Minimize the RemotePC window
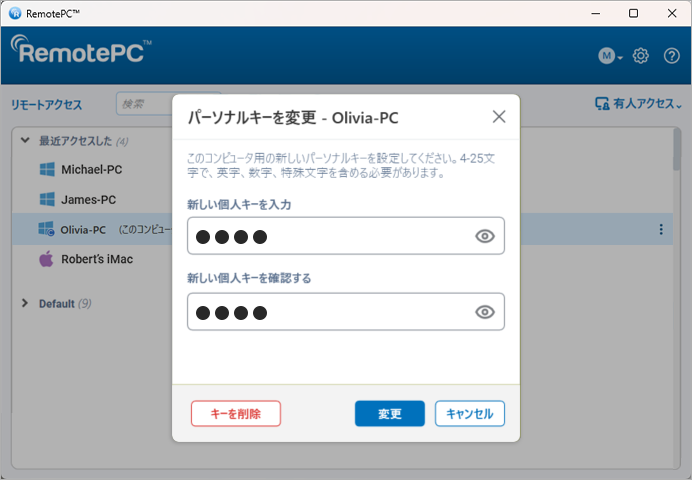692x480 pixels. (595, 14)
